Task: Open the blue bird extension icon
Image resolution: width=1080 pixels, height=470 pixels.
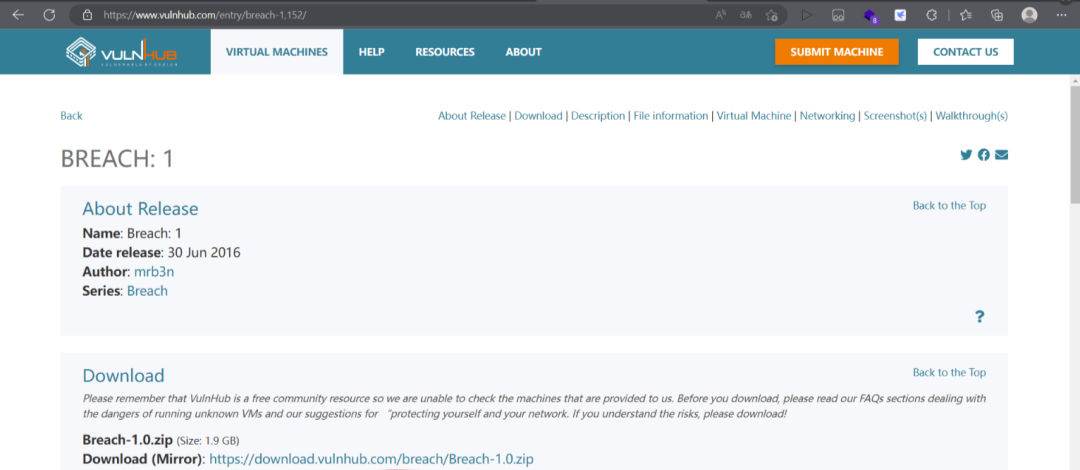Action: 900,14
